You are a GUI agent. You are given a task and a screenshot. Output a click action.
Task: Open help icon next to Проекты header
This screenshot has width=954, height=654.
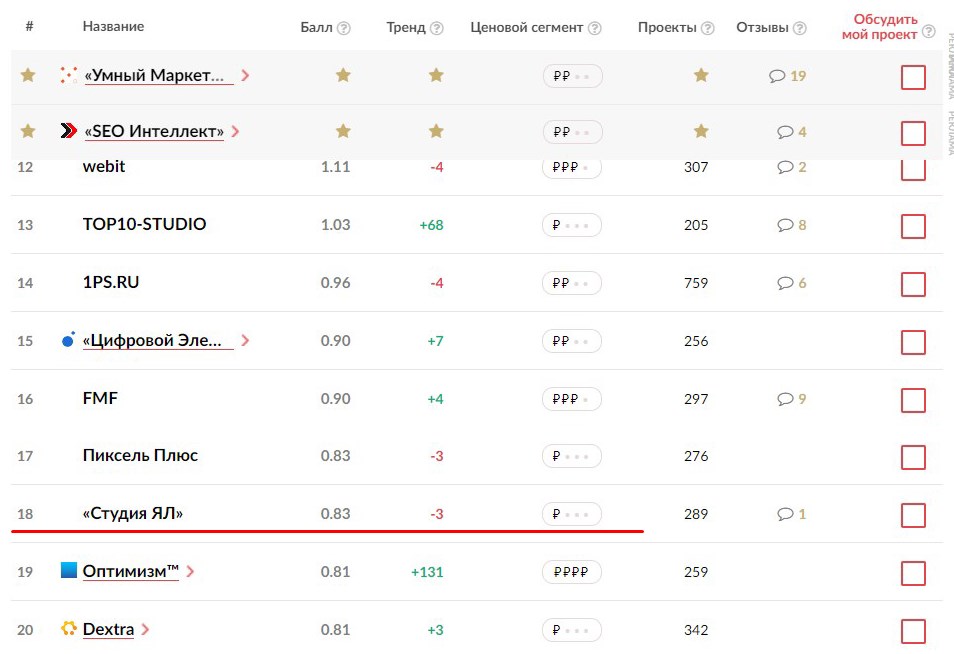click(708, 28)
